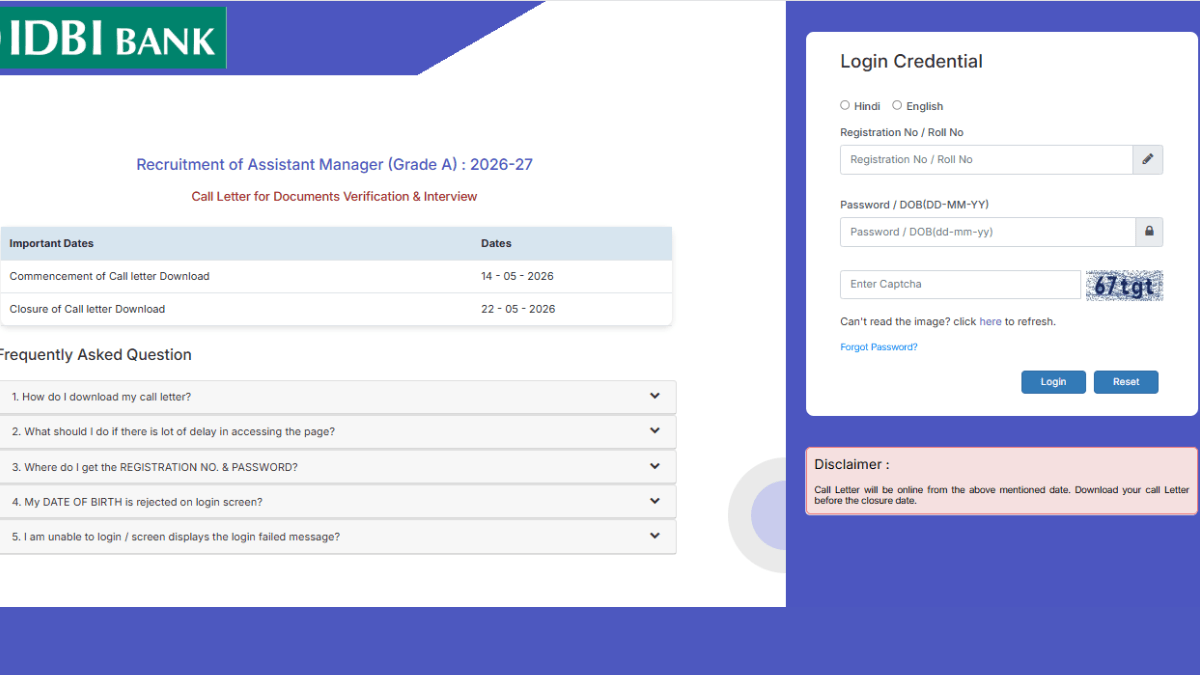The height and width of the screenshot is (675, 1200).
Task: Click the disclaimer text about call letter availability
Action: coord(1001,495)
